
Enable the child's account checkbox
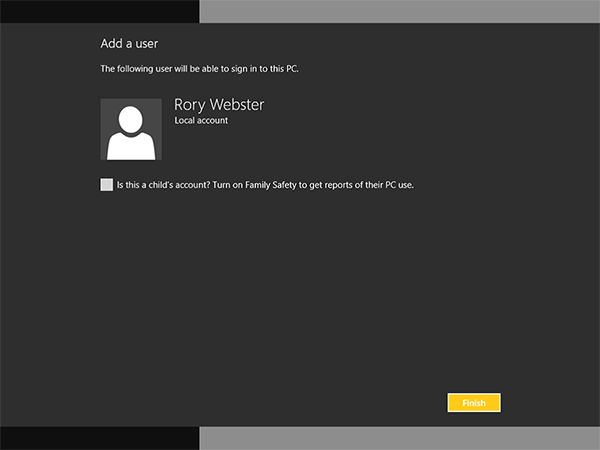click(107, 184)
